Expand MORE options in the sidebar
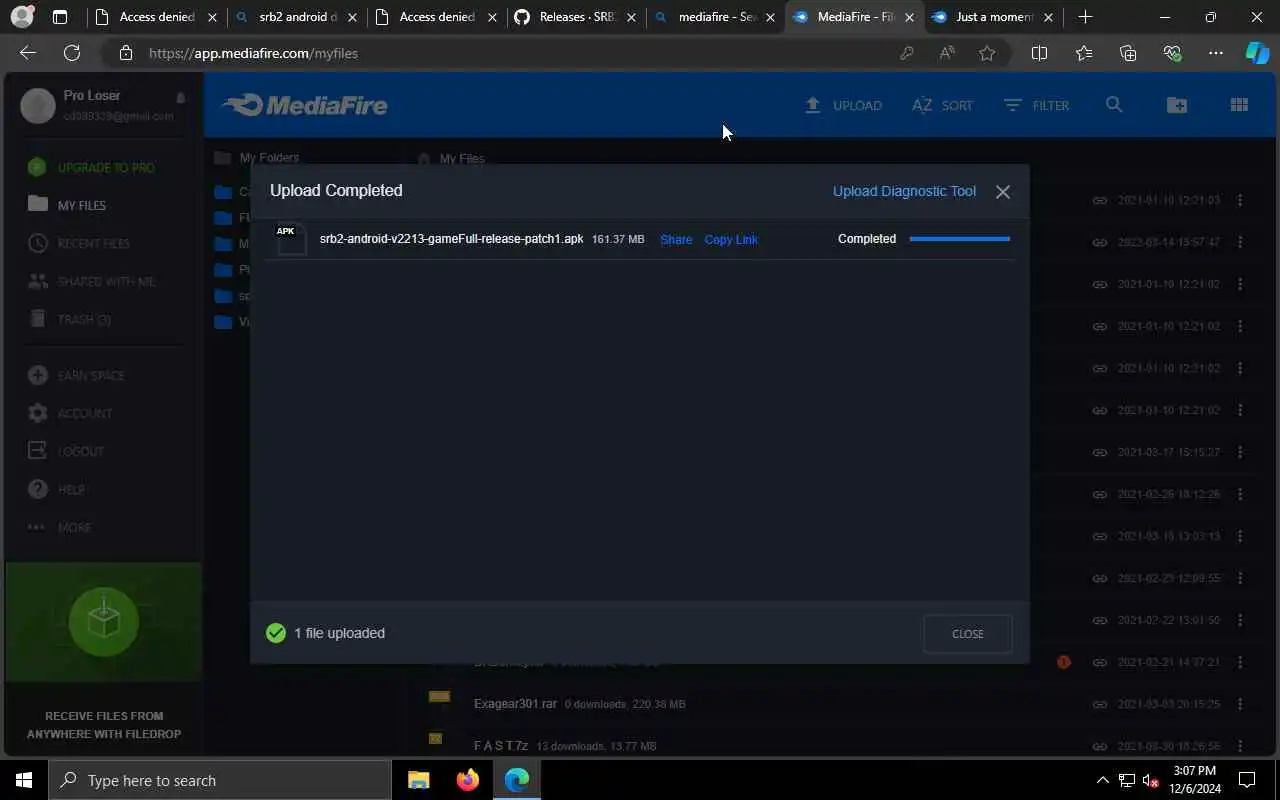 coord(60,527)
